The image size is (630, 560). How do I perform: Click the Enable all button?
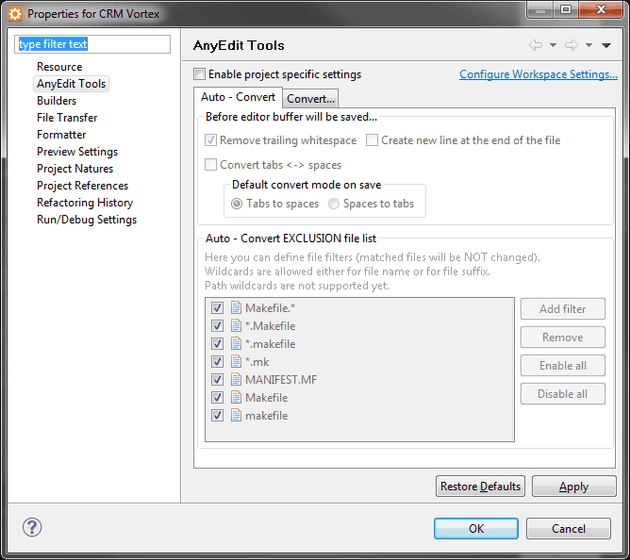[562, 366]
